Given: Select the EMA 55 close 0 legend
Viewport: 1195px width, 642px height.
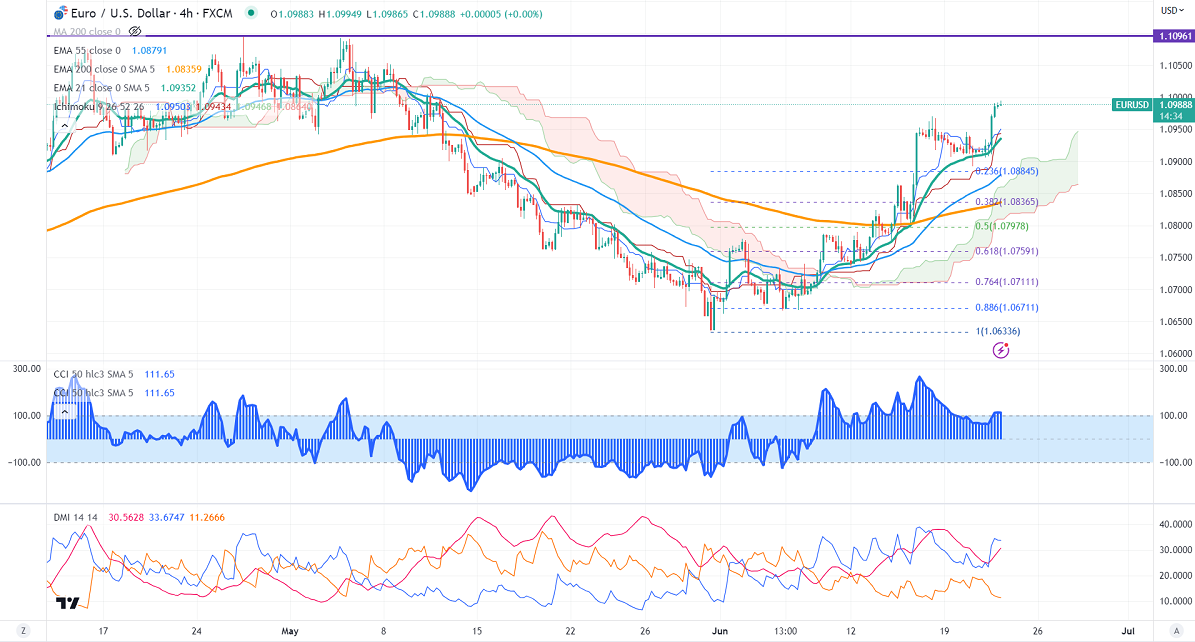Looking at the screenshot, I should point(87,50).
